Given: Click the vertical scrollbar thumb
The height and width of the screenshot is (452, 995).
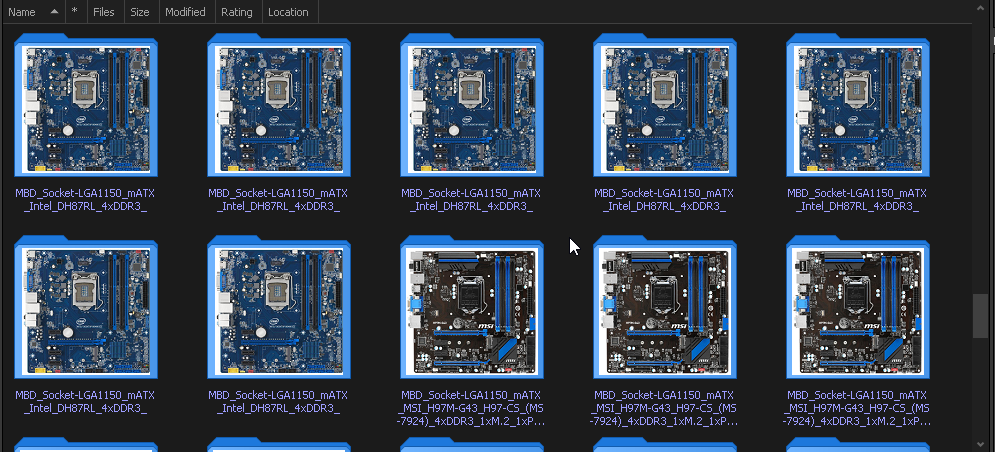Looking at the screenshot, I should (980, 316).
